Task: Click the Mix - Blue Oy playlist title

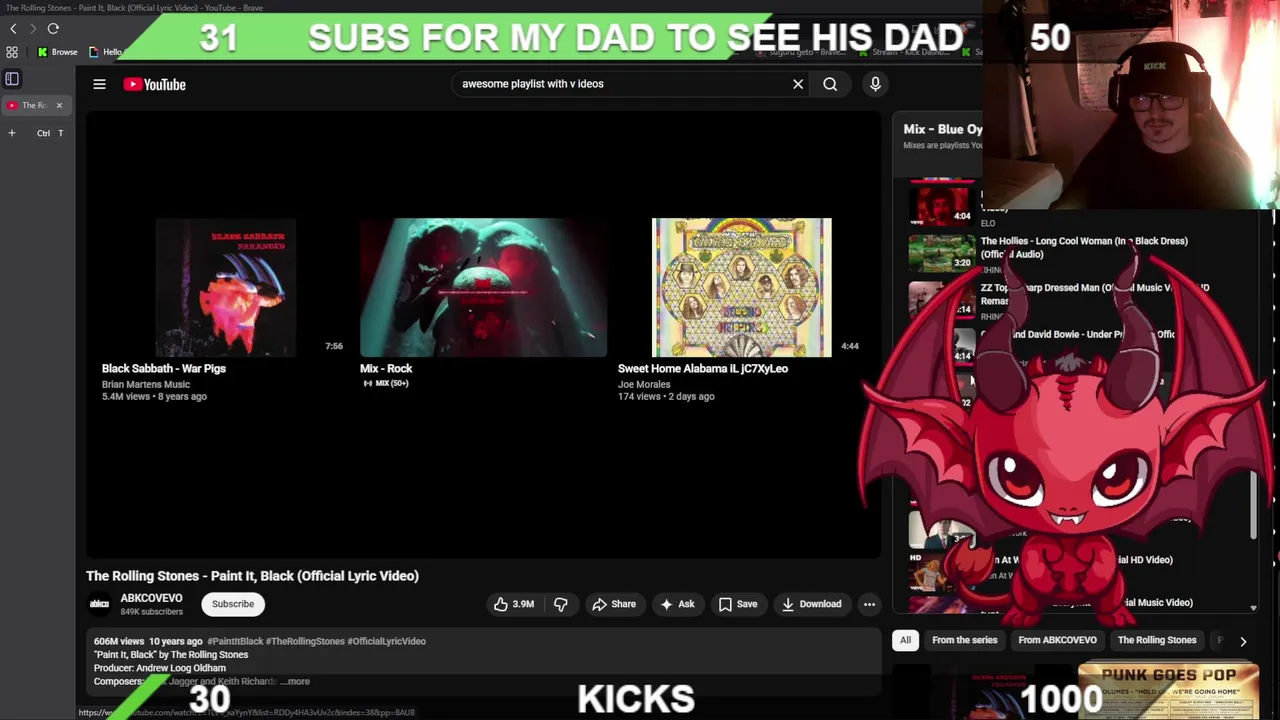Action: coord(943,129)
